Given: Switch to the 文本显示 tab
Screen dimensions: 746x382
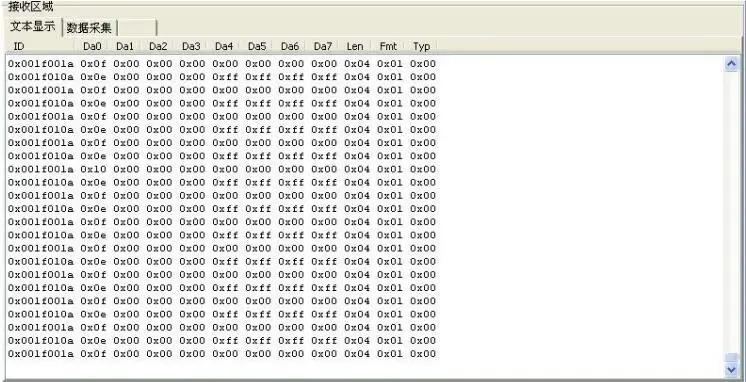Looking at the screenshot, I should click(x=32, y=27).
